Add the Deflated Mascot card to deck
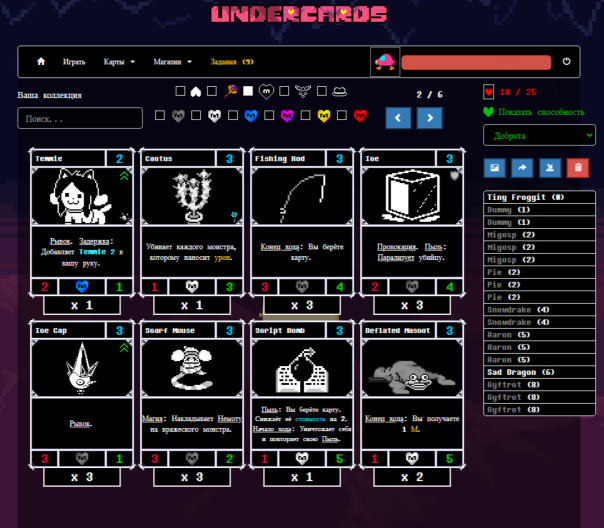The height and width of the screenshot is (528, 604). click(412, 394)
